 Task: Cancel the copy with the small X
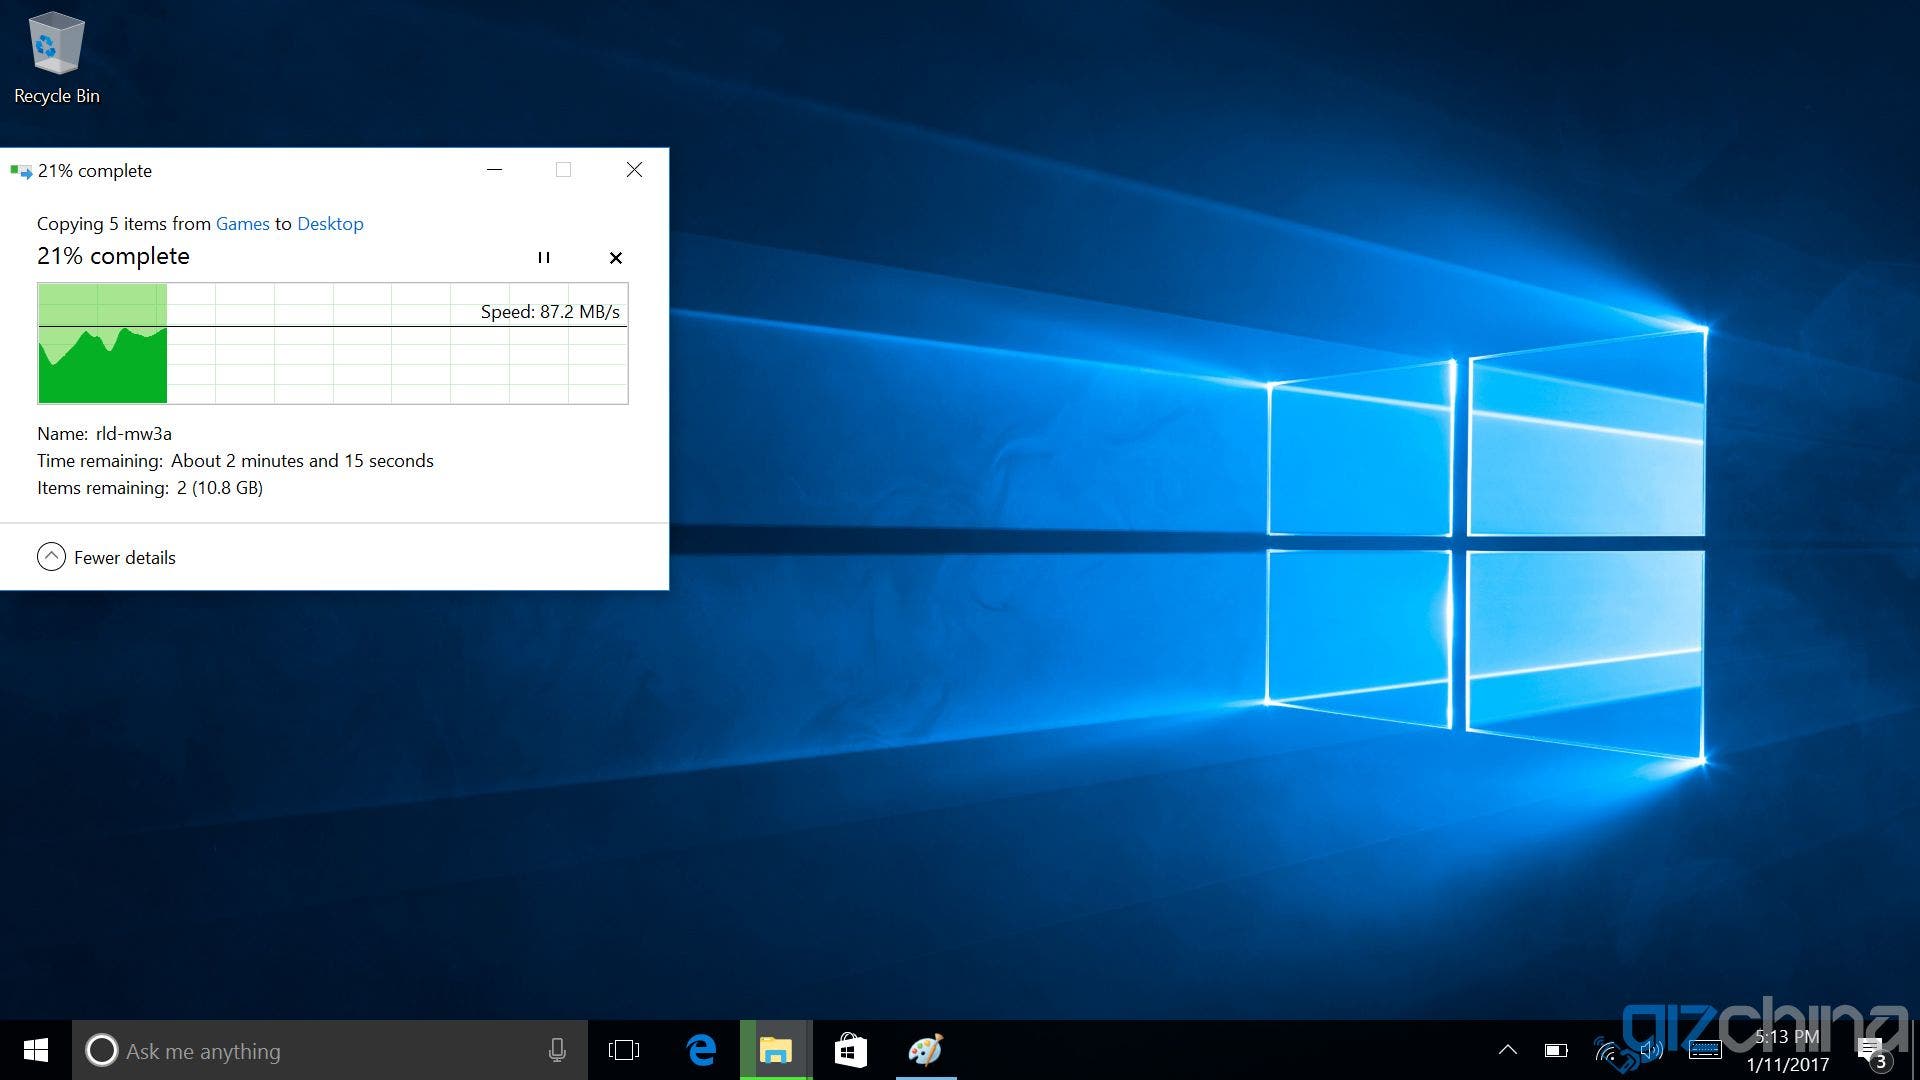pos(616,257)
